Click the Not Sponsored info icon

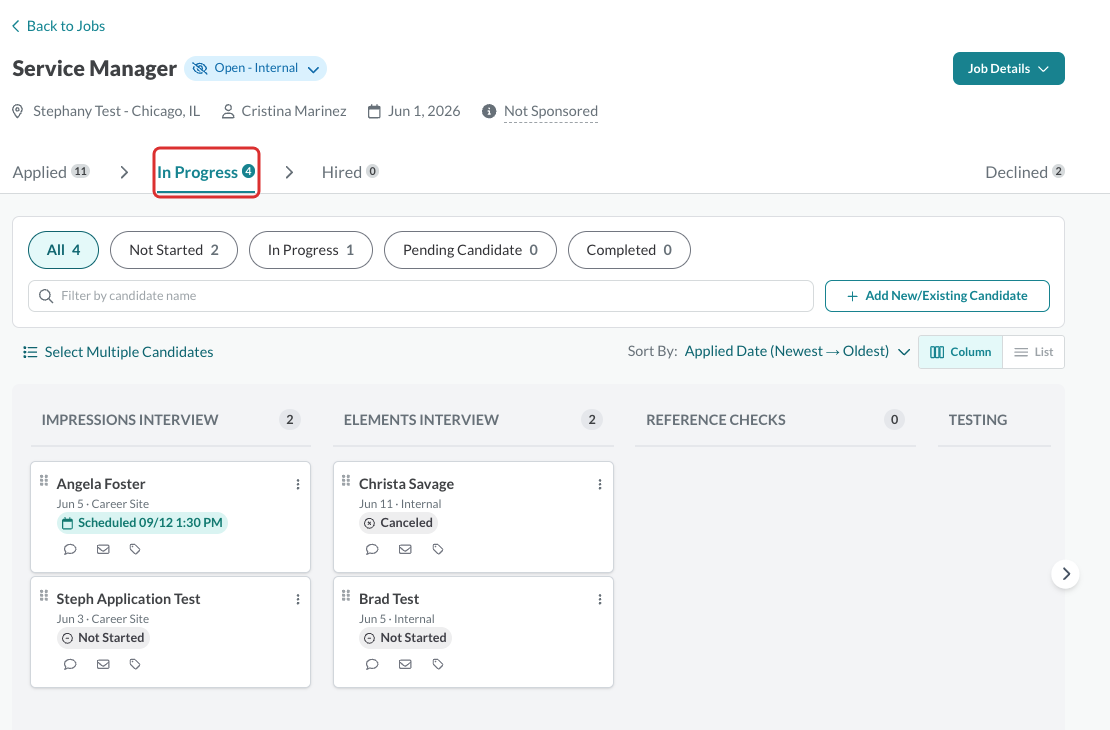pos(488,111)
